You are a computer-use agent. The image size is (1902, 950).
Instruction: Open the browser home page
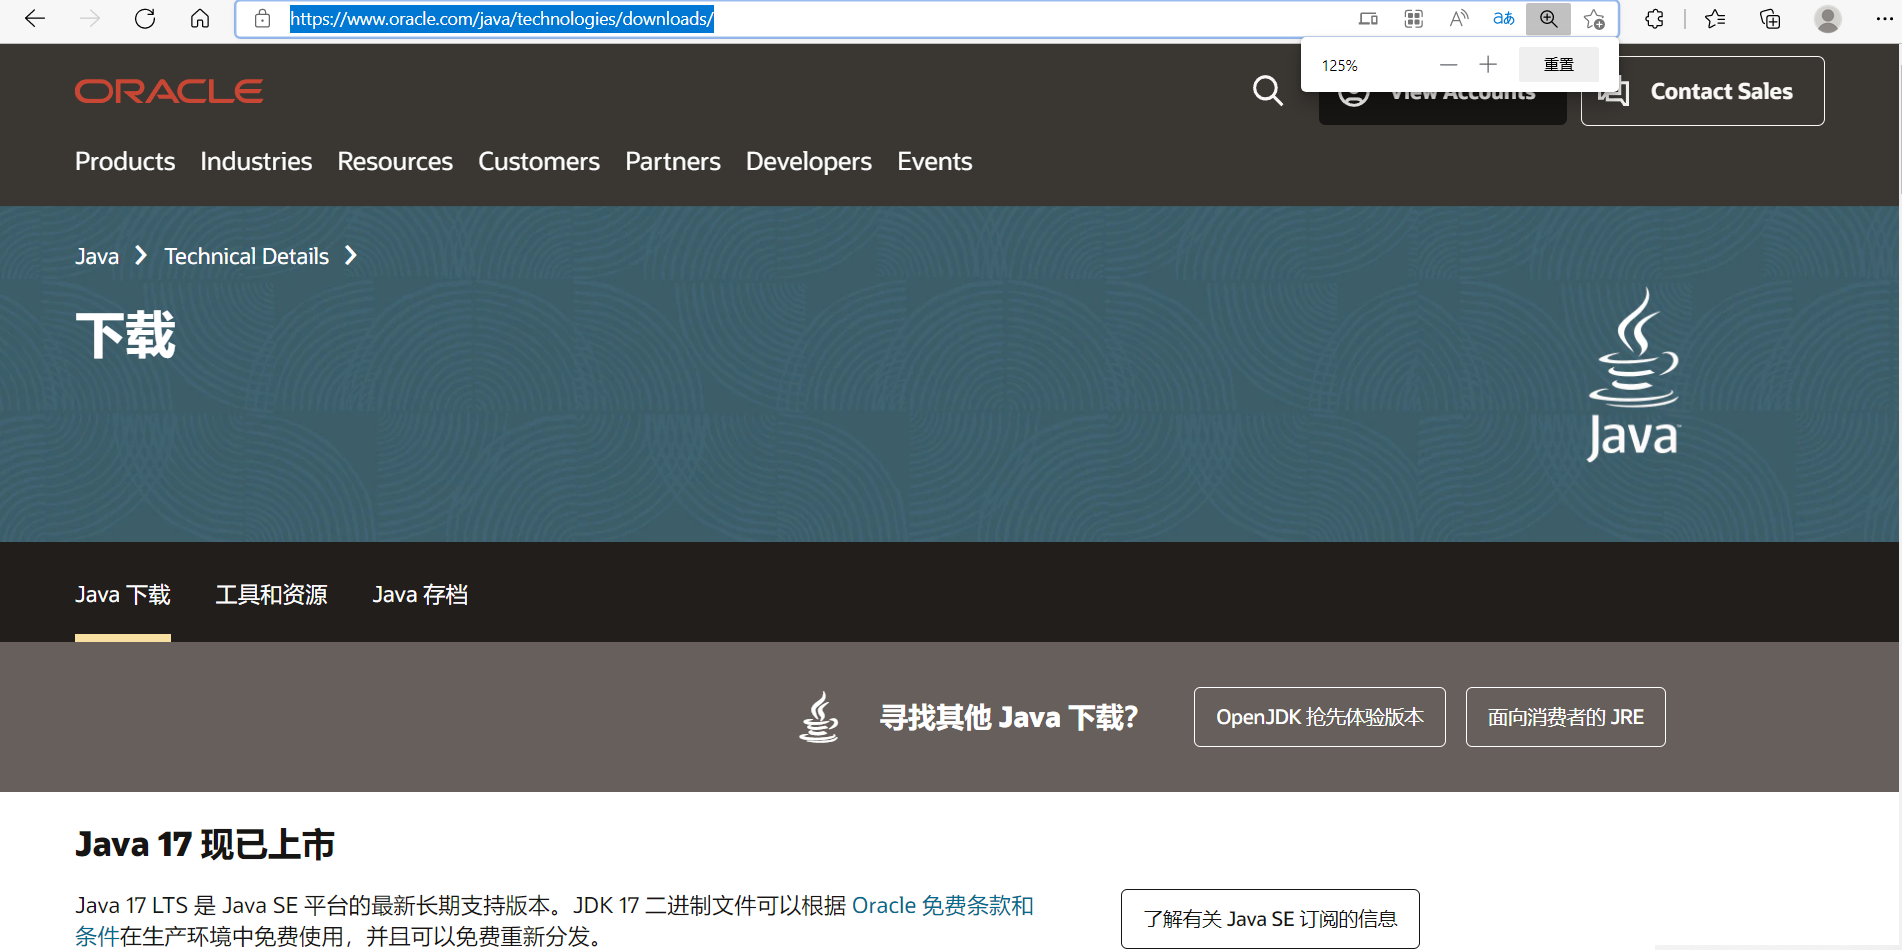click(x=200, y=19)
